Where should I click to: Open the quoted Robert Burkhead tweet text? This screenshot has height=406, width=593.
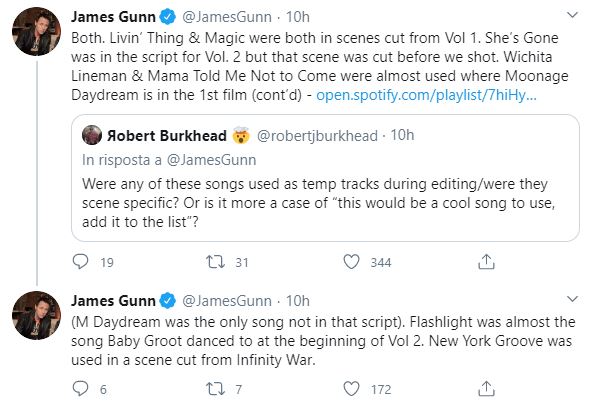(318, 203)
